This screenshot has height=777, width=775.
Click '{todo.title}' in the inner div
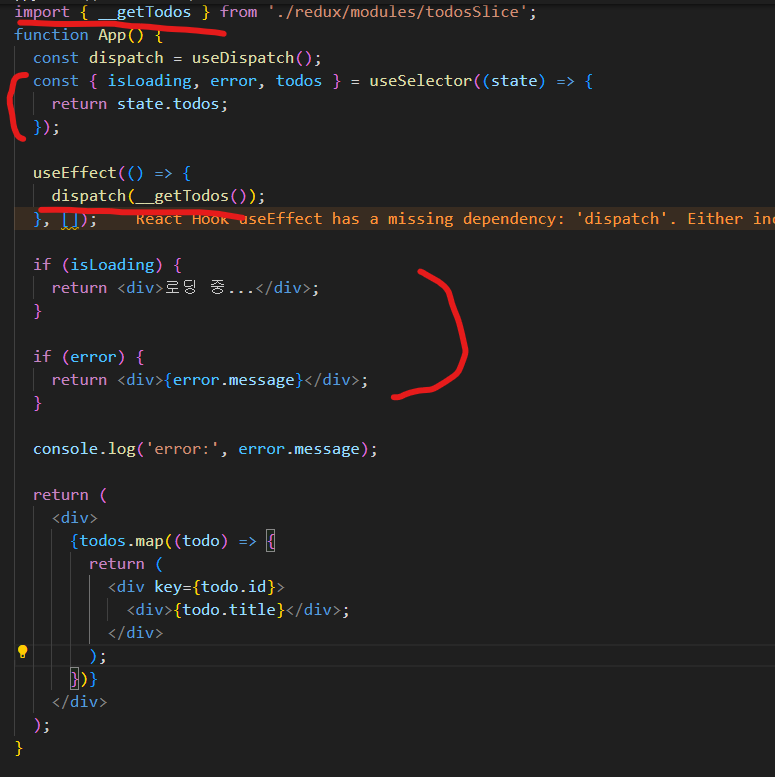[x=229, y=610]
